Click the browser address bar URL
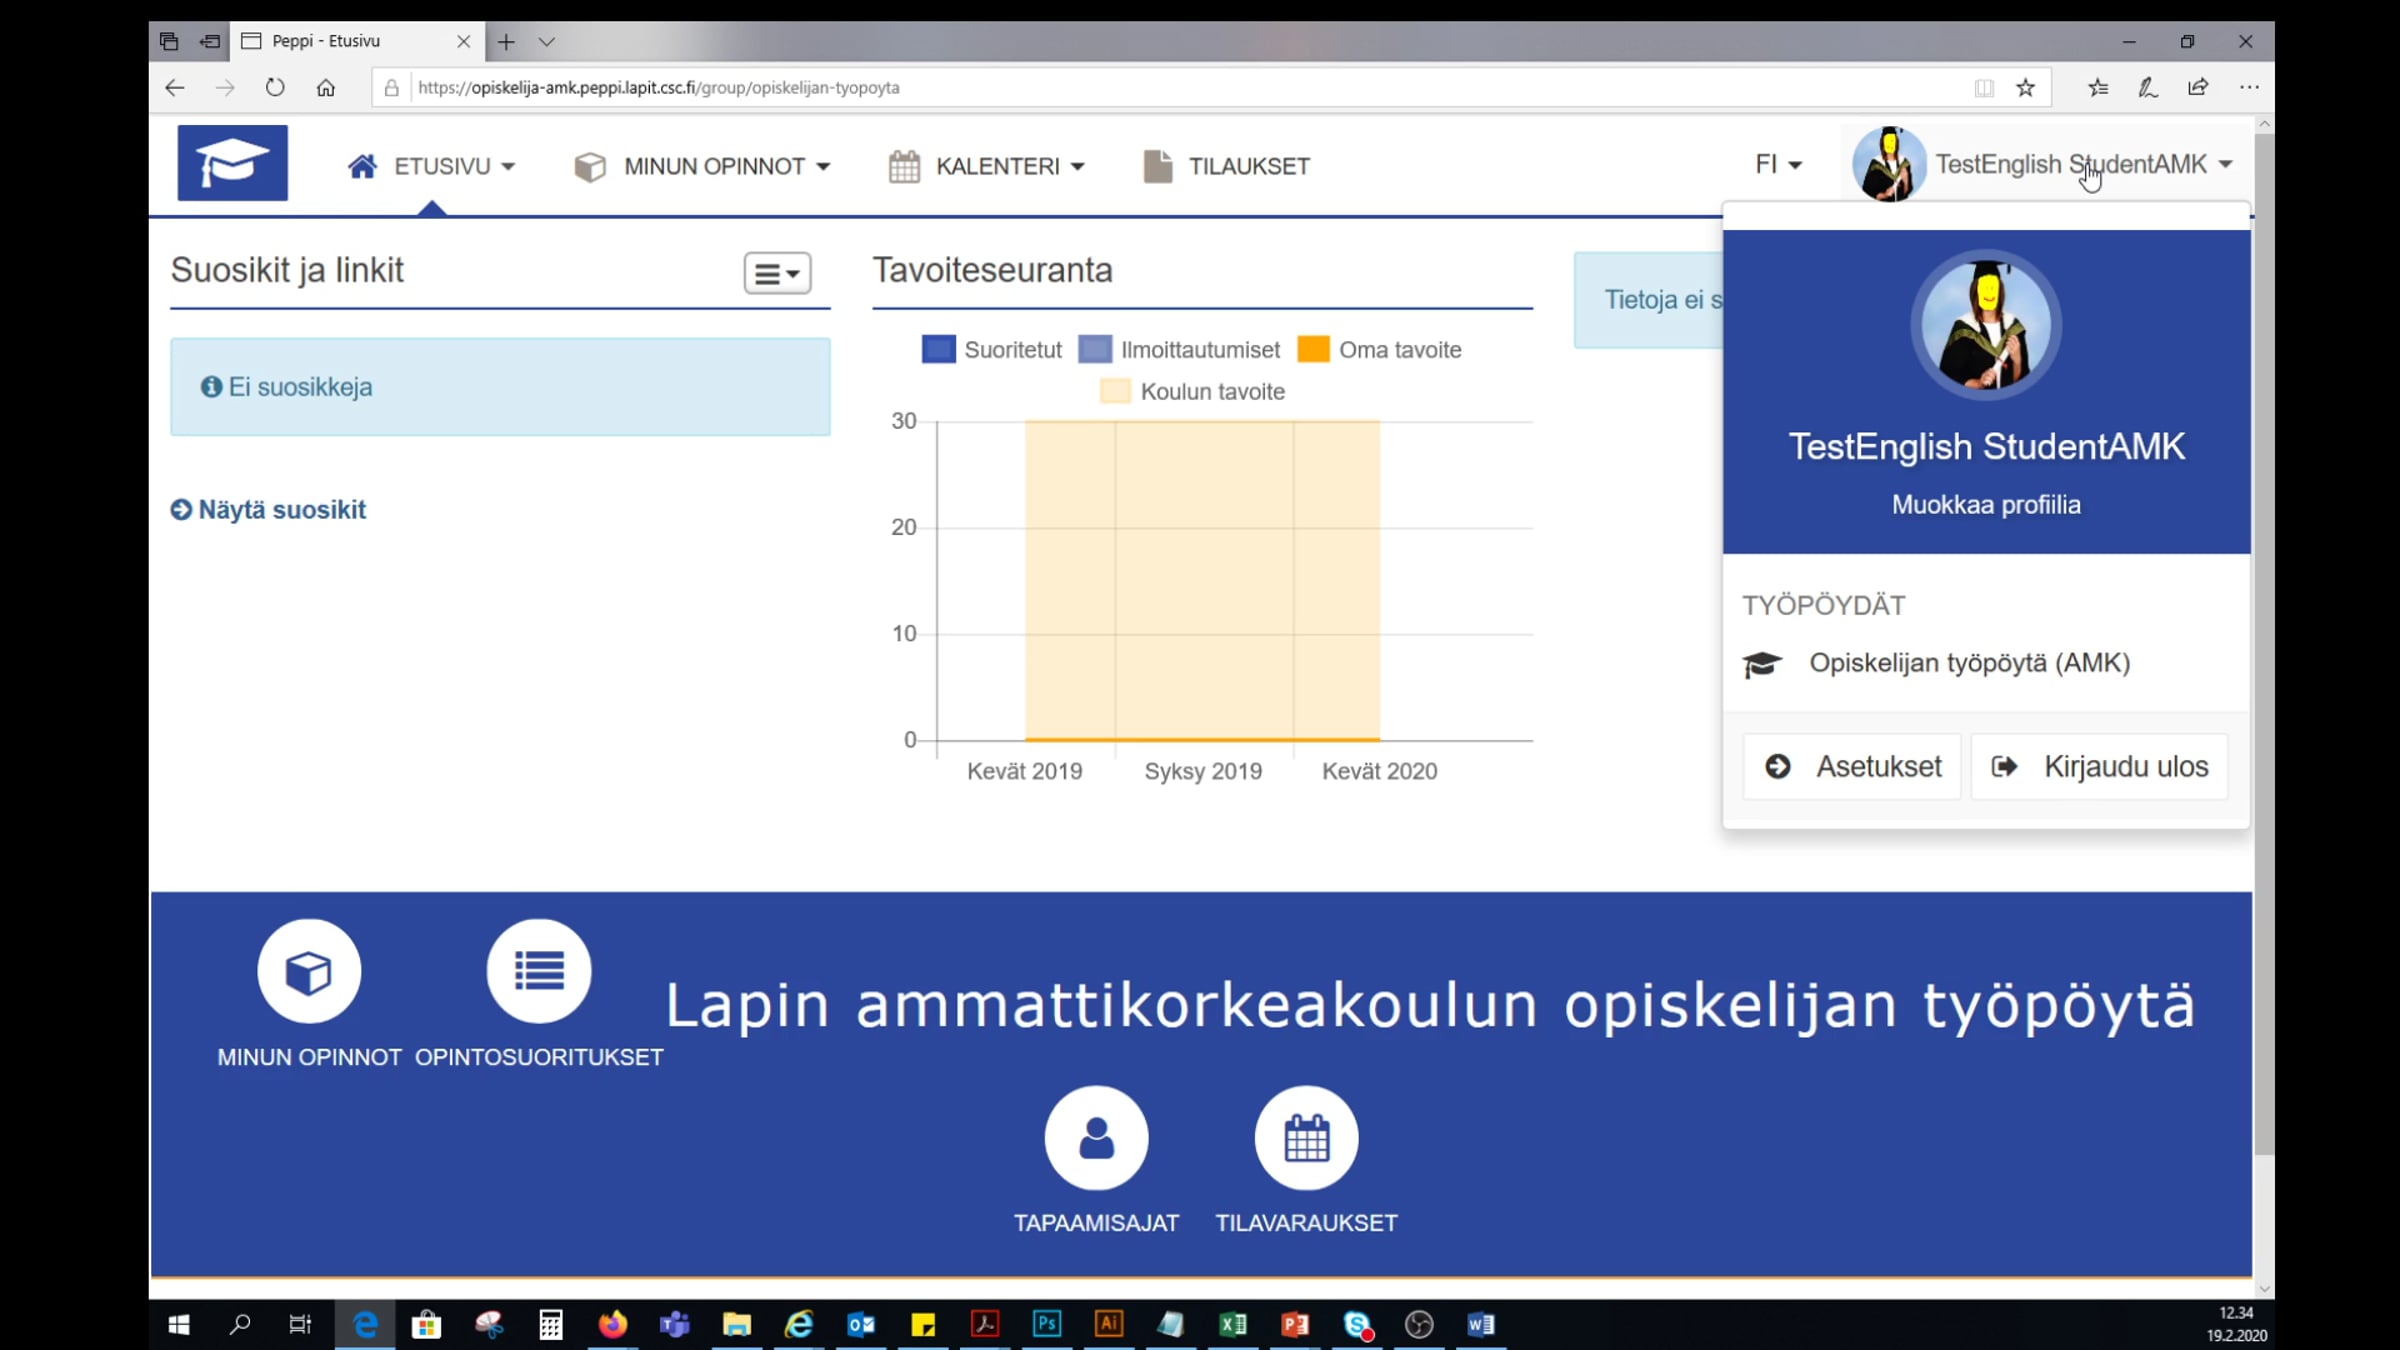The height and width of the screenshot is (1350, 2400). pyautogui.click(x=658, y=88)
